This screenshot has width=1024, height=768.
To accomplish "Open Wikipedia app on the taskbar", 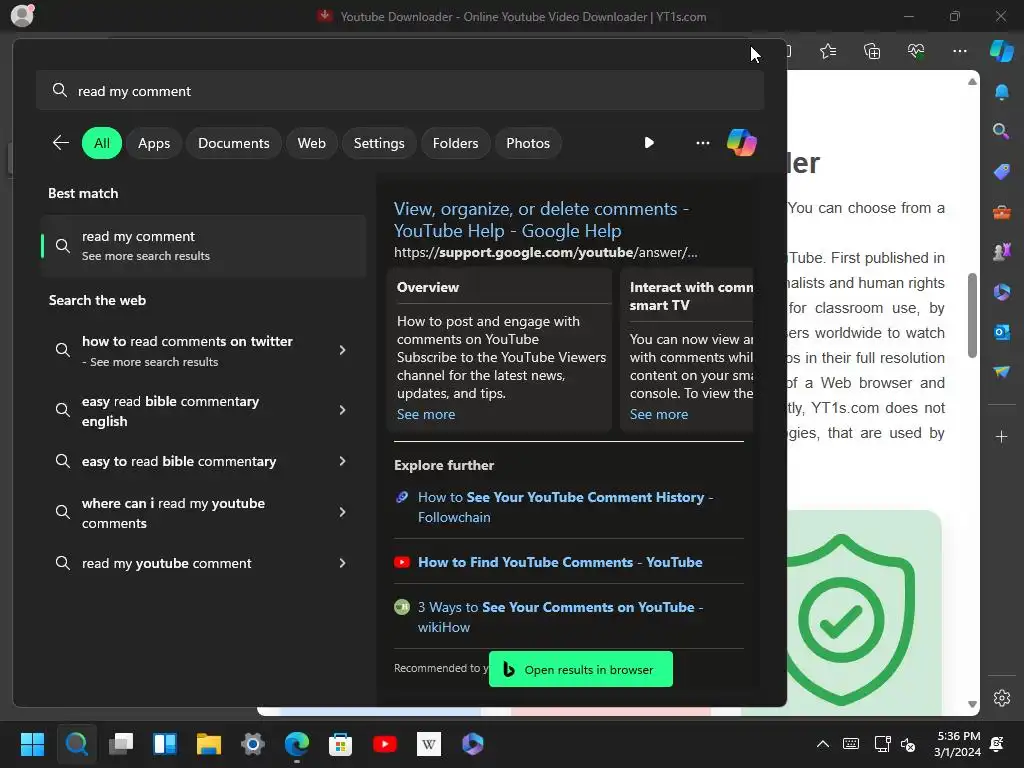I will click(x=428, y=744).
